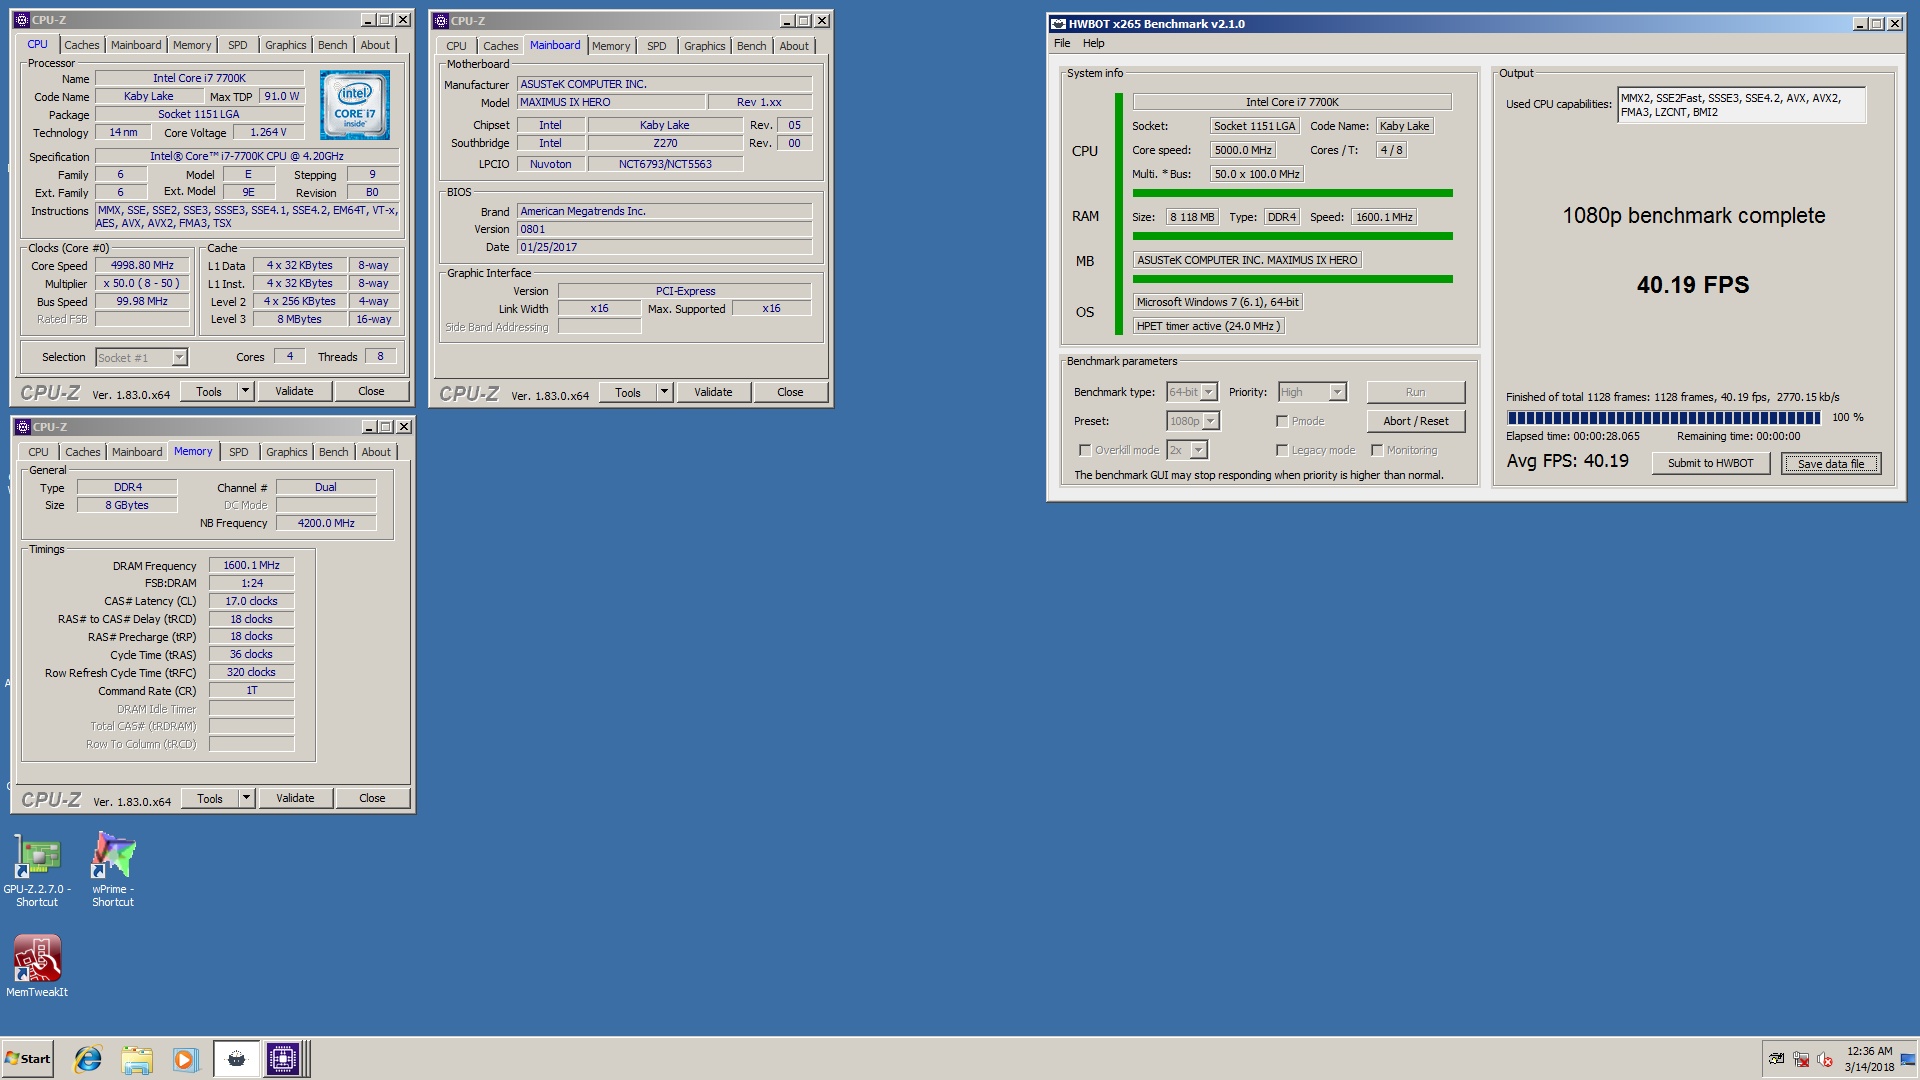Toggle Legacy mode checkbox
This screenshot has height=1080, width=1920.
click(1282, 450)
